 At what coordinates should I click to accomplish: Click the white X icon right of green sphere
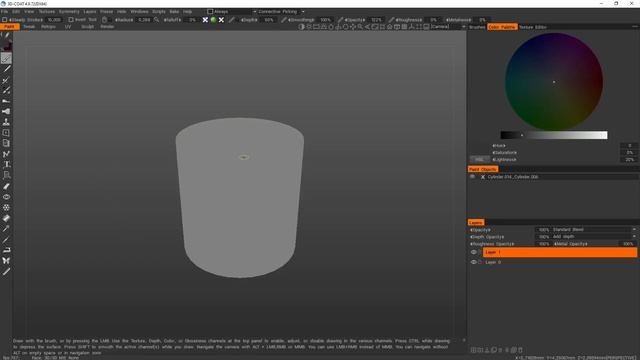pos(221,20)
